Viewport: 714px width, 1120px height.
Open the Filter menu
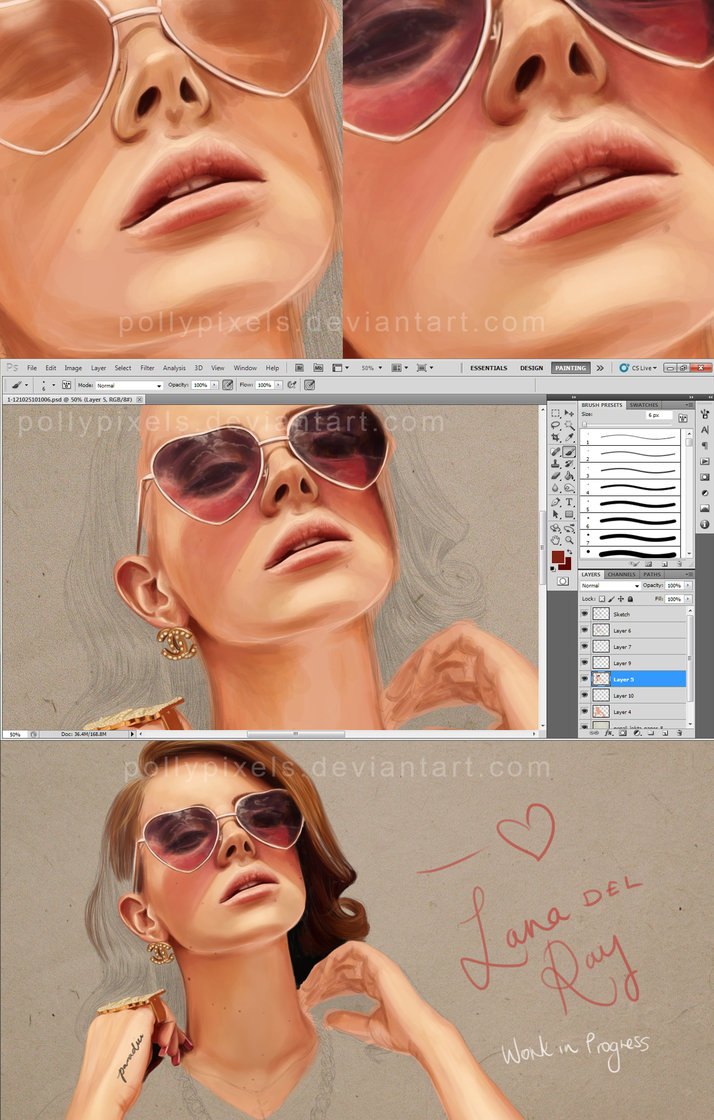(147, 368)
